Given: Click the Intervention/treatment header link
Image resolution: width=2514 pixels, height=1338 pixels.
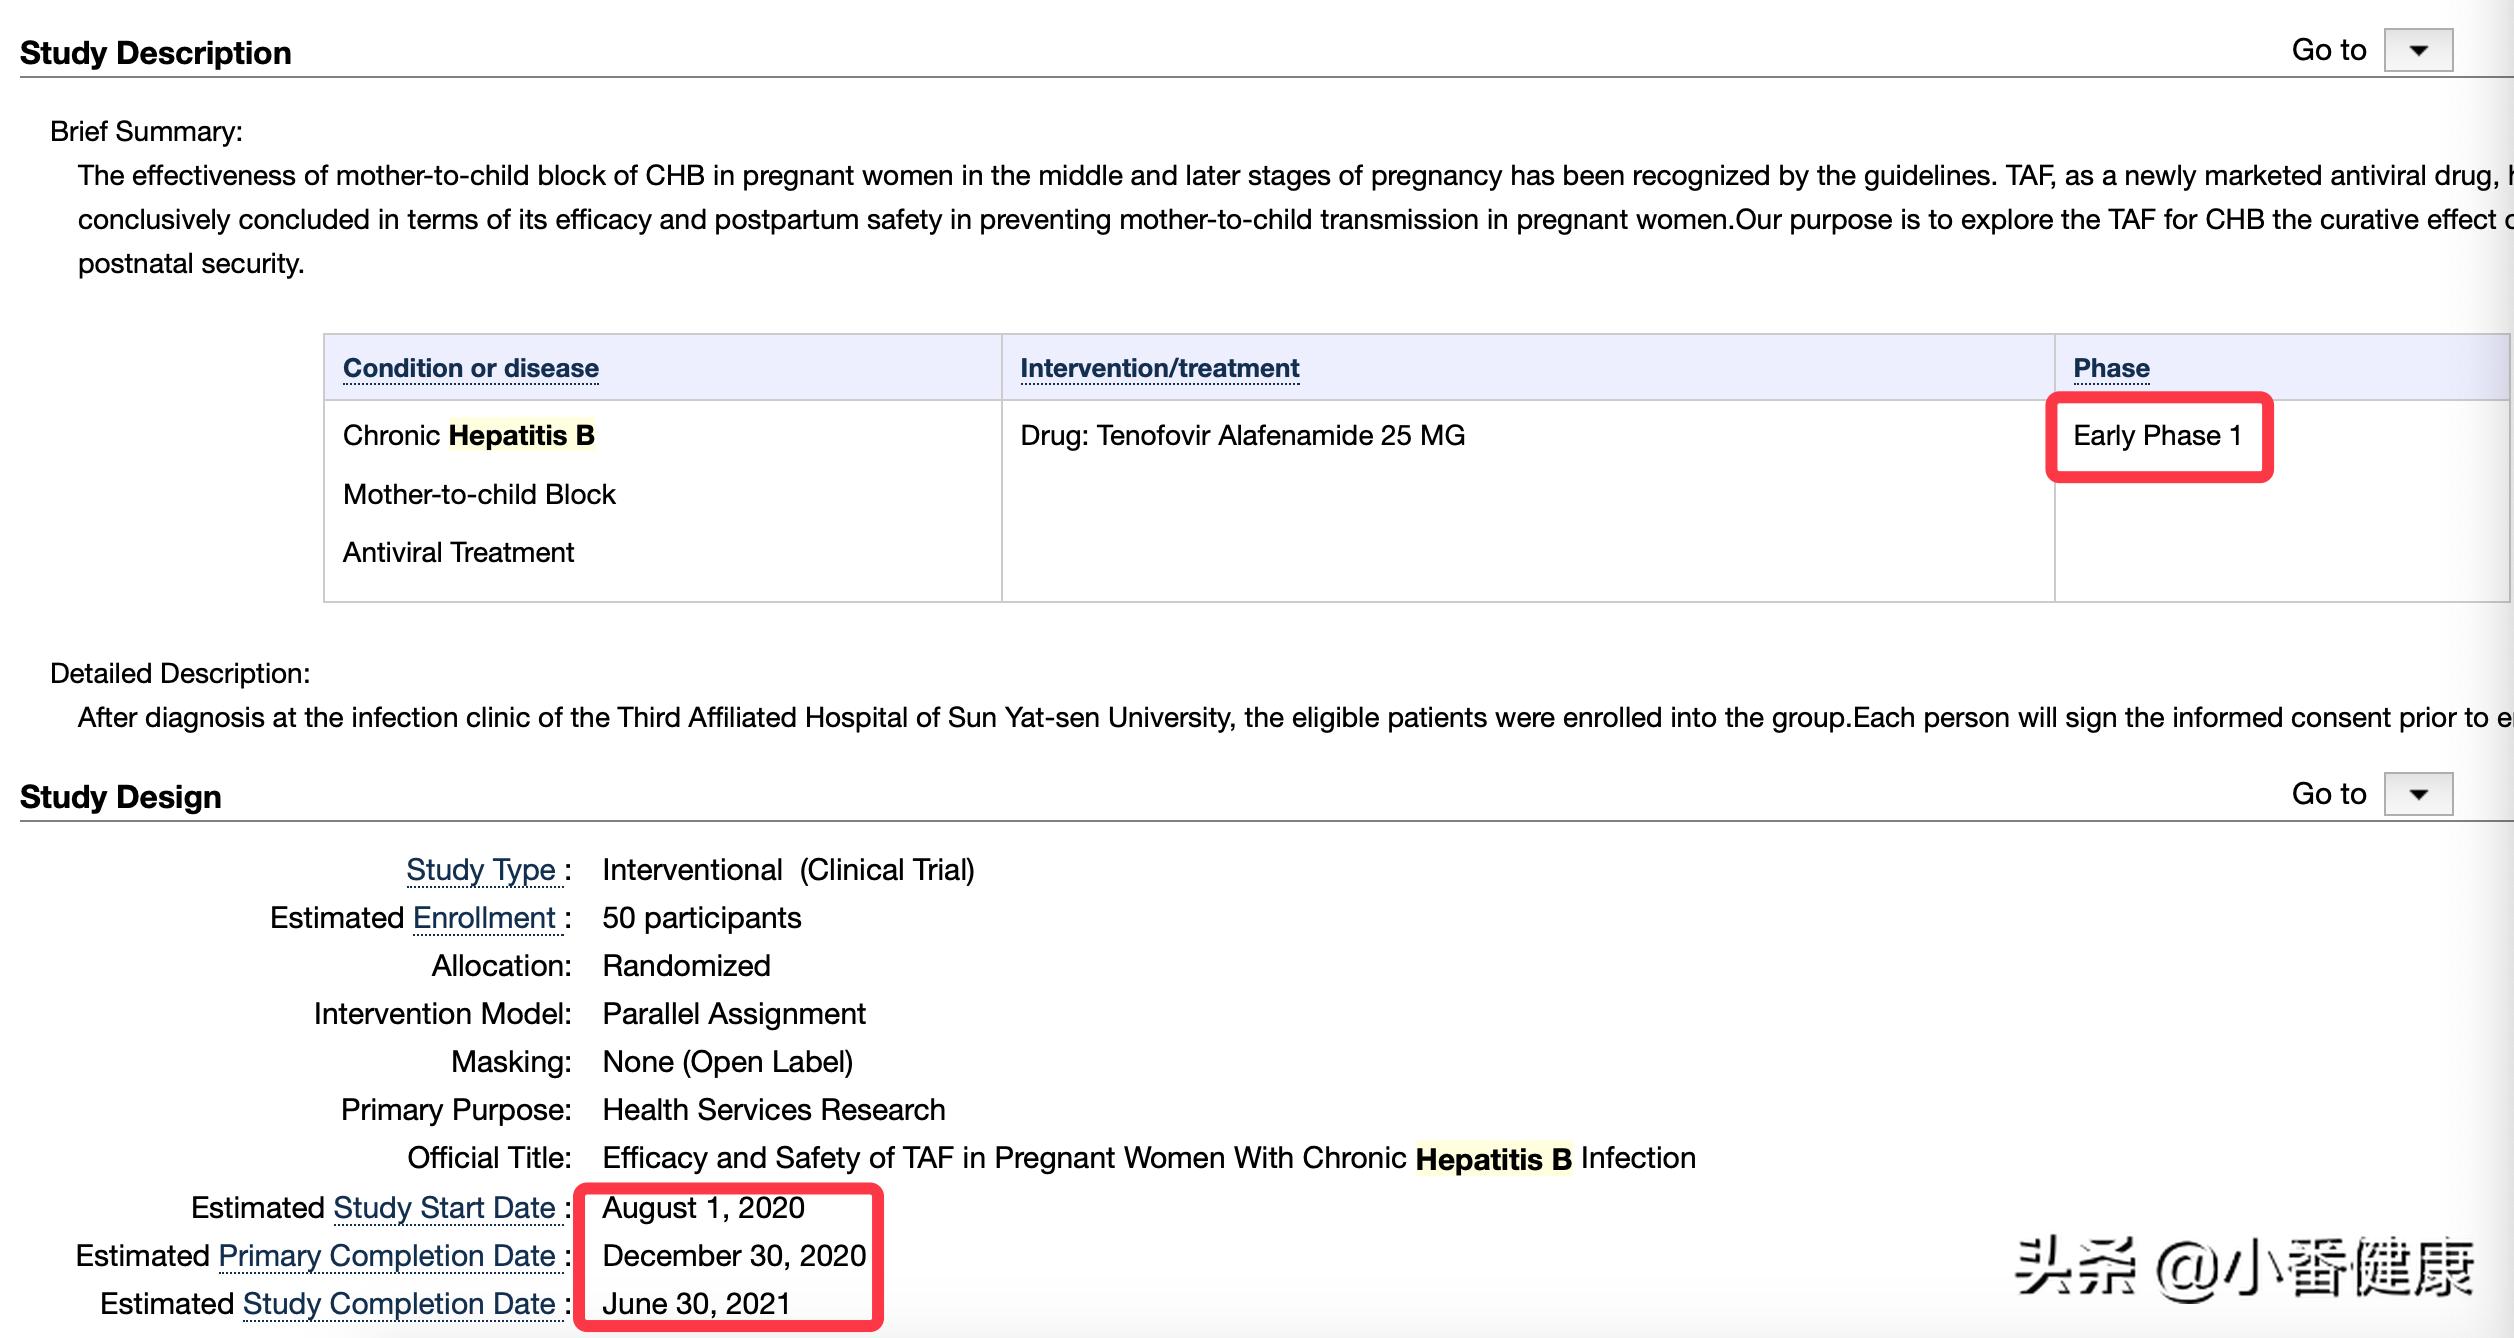Looking at the screenshot, I should click(x=1159, y=368).
